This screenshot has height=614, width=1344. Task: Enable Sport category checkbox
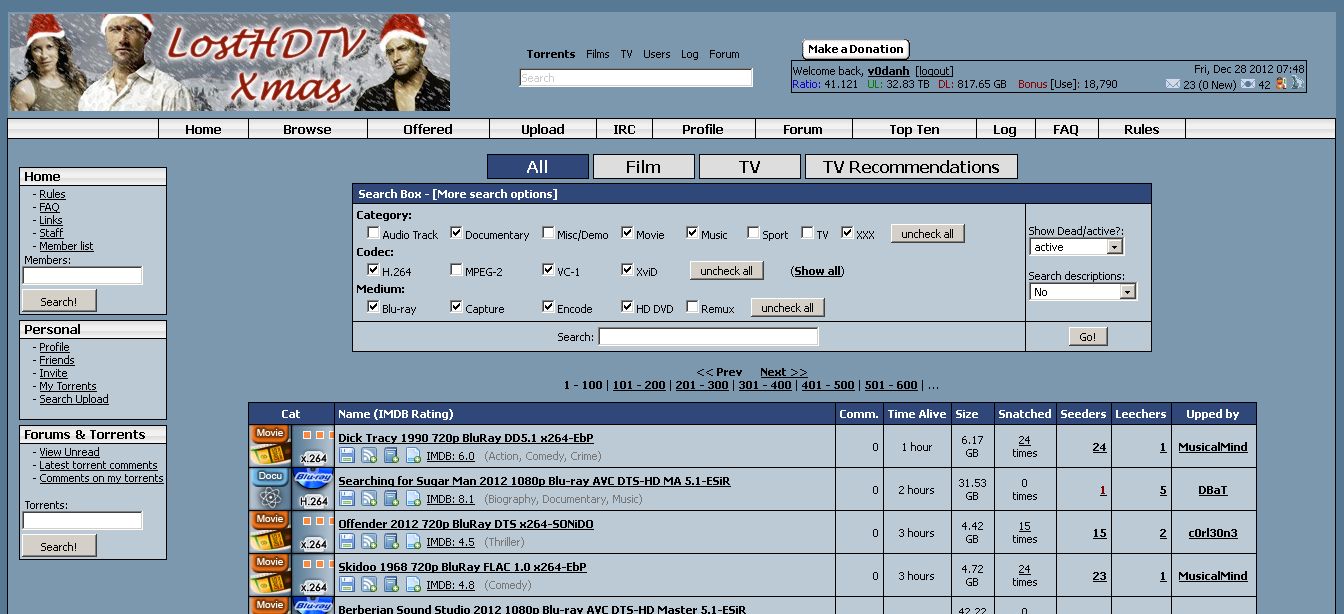[753, 233]
